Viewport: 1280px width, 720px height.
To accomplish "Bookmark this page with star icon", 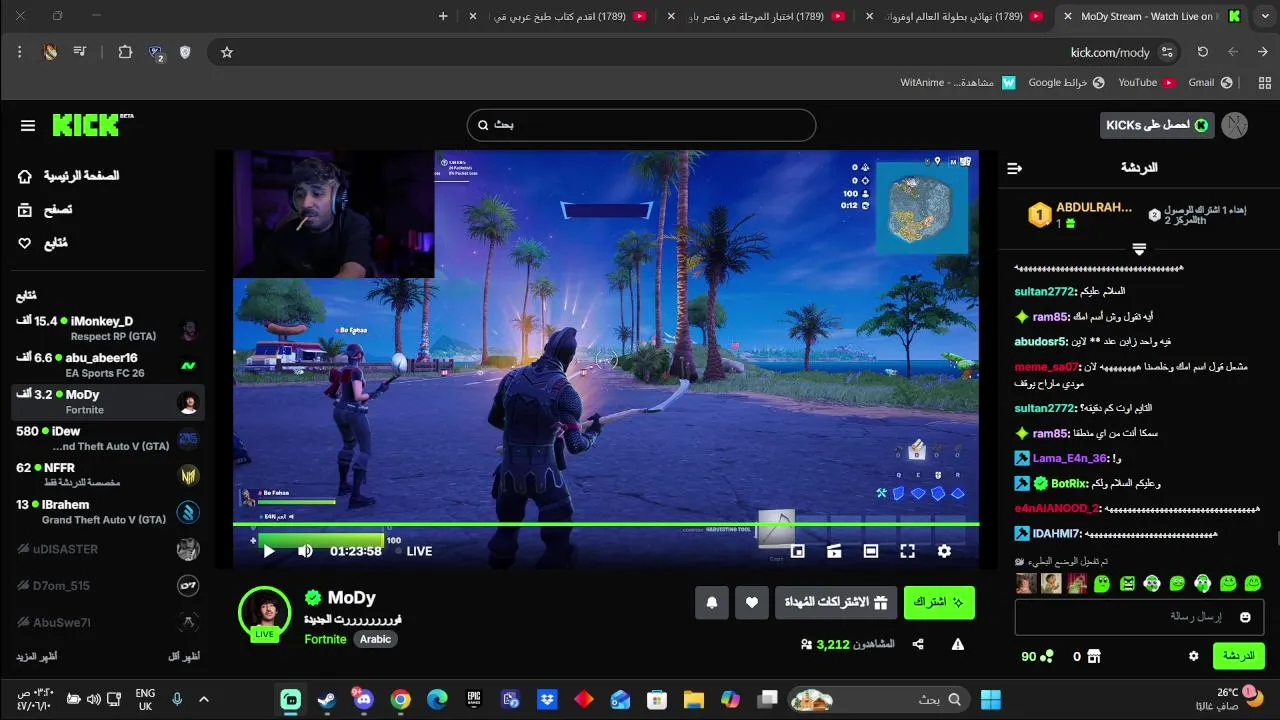I will (x=227, y=52).
